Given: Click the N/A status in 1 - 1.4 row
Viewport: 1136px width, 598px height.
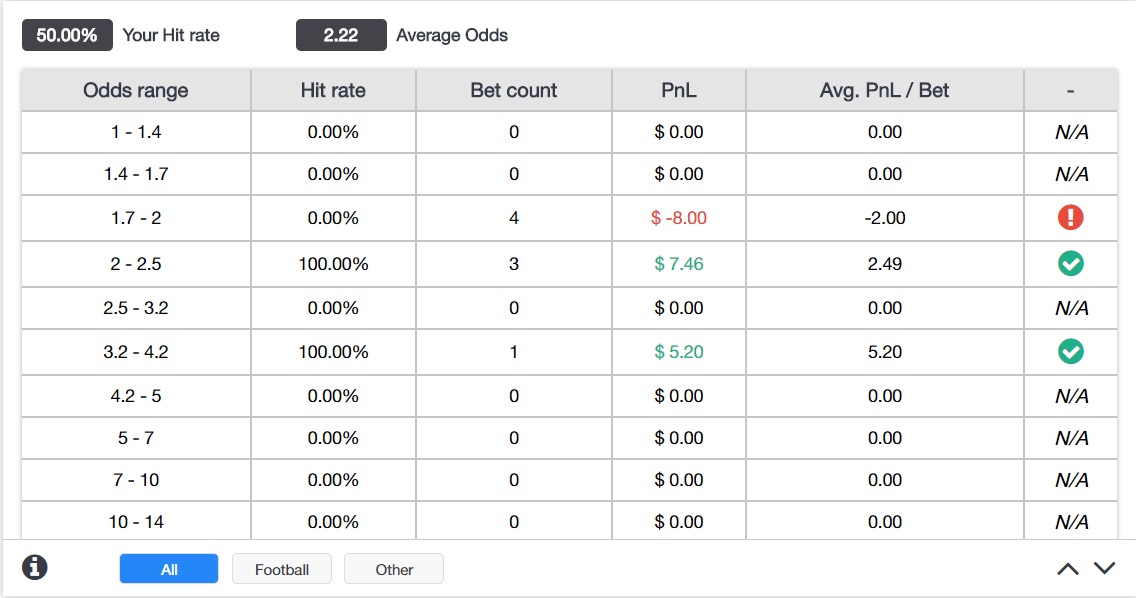Looking at the screenshot, I should click(x=1071, y=132).
